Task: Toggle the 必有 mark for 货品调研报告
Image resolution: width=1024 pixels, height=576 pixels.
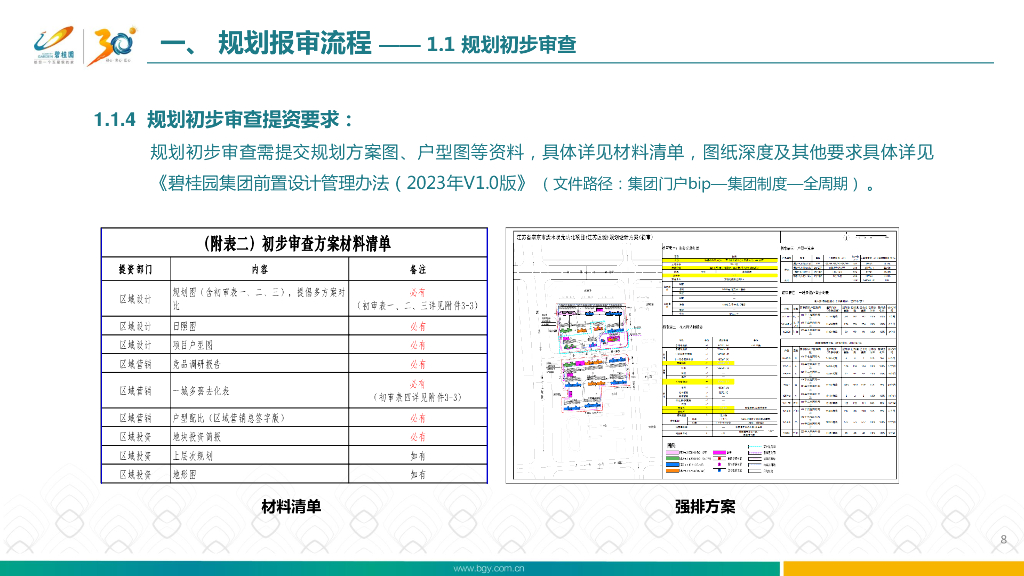Action: pos(418,363)
